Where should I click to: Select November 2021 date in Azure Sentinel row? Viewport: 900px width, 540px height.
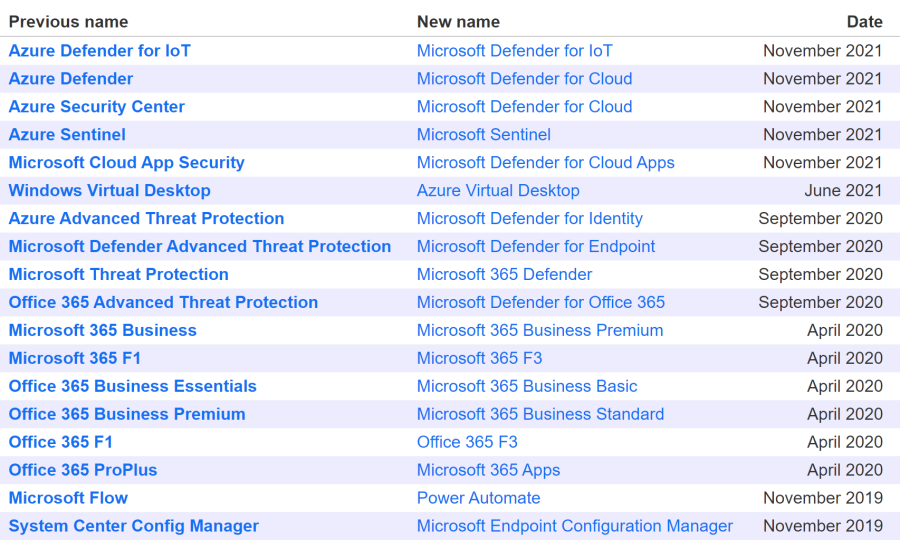point(823,135)
